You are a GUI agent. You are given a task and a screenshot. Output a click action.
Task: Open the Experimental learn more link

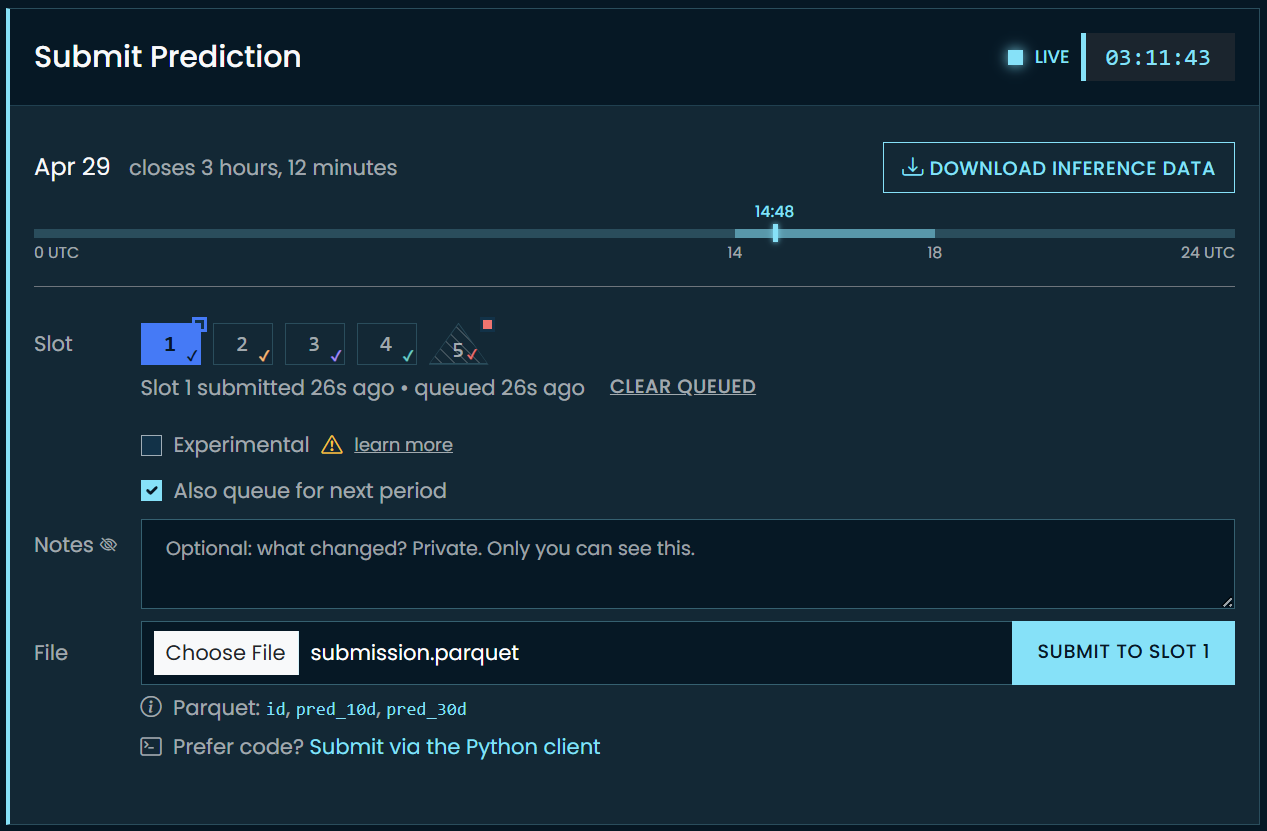[x=403, y=445]
